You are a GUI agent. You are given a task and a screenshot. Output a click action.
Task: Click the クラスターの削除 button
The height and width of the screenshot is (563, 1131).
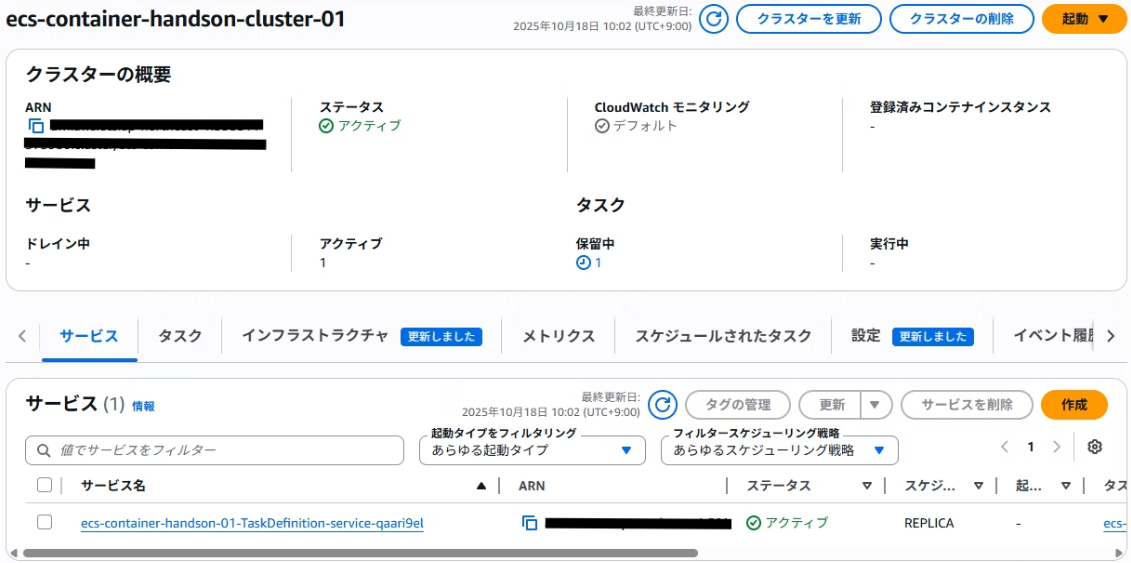(961, 19)
